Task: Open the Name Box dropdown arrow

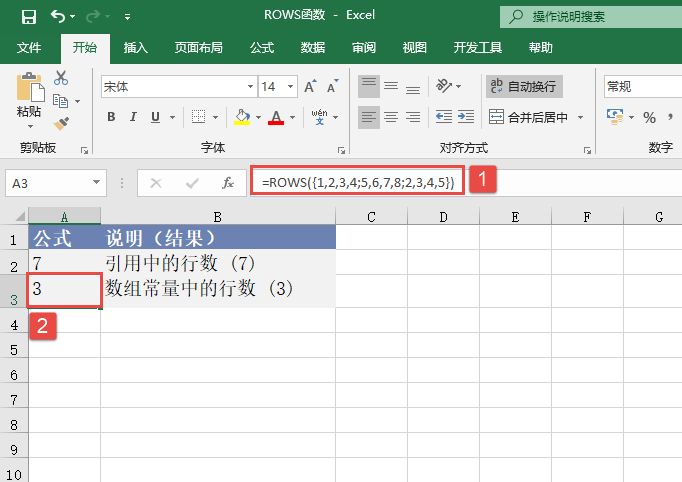Action: point(97,182)
